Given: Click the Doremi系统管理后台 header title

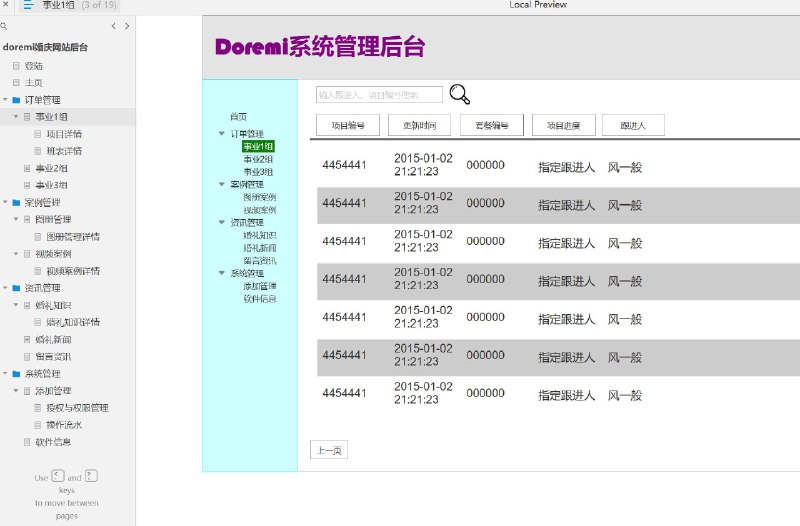Looking at the screenshot, I should [x=320, y=47].
